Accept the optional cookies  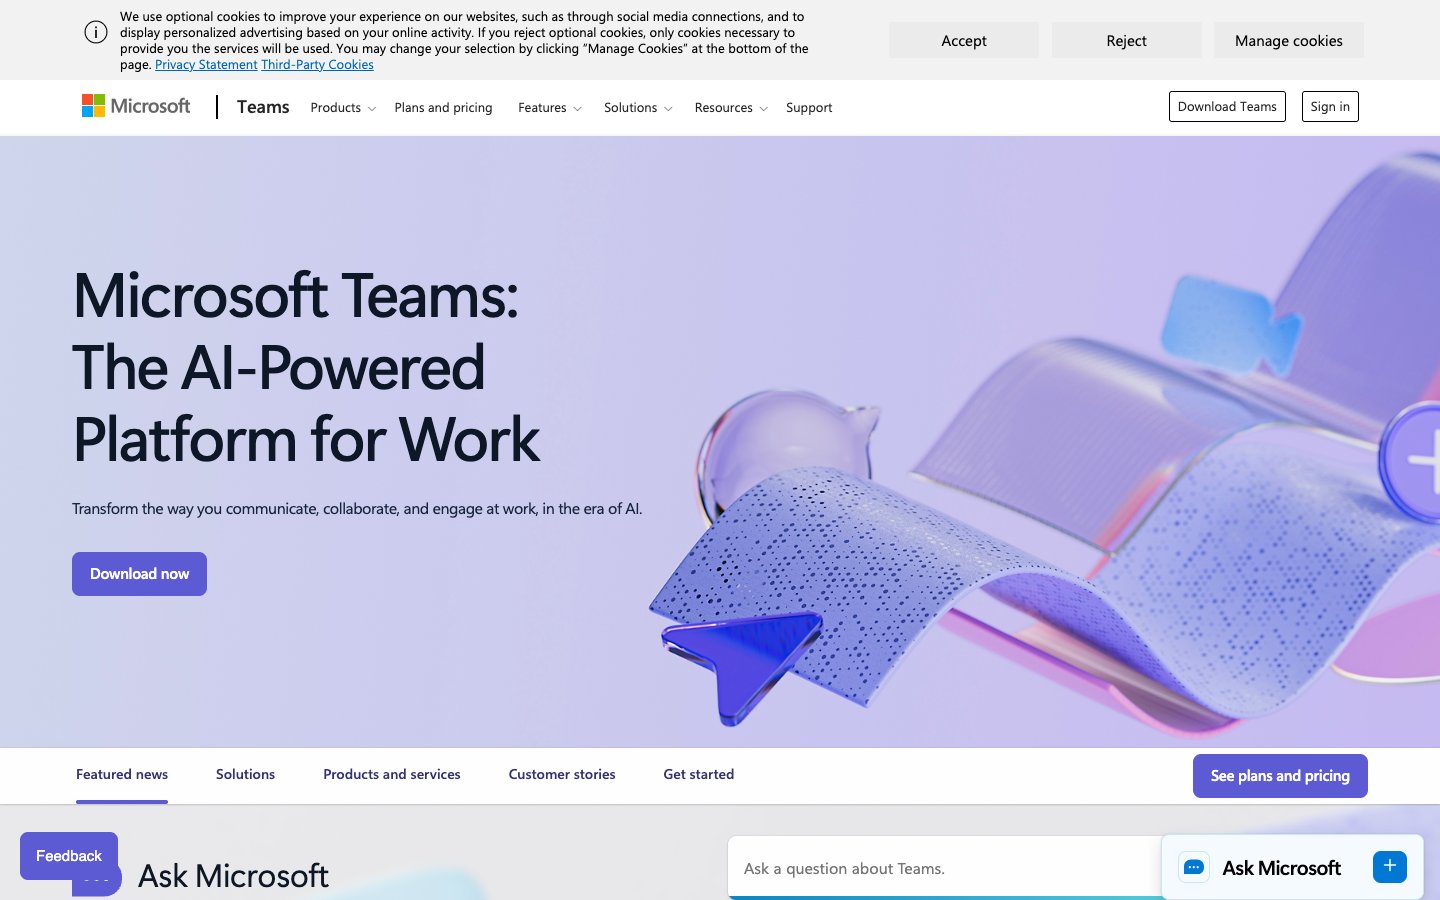pyautogui.click(x=963, y=40)
